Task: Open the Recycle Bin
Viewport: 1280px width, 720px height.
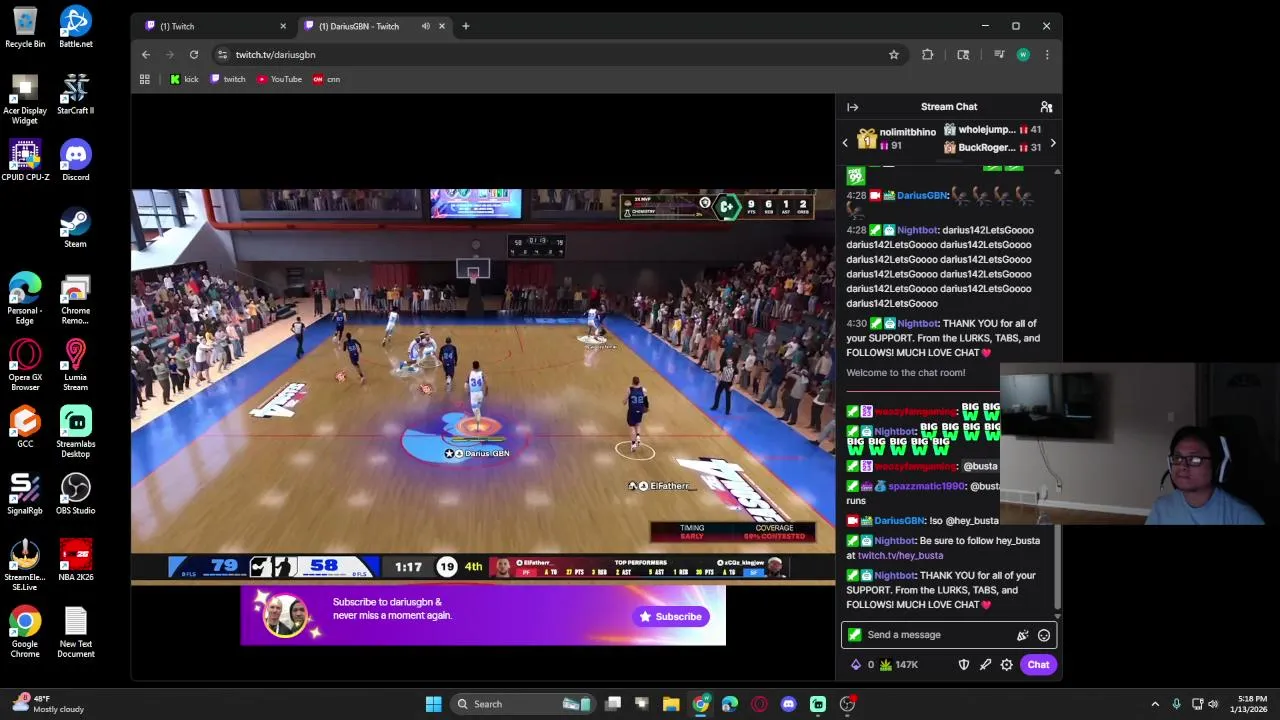Action: click(x=25, y=27)
